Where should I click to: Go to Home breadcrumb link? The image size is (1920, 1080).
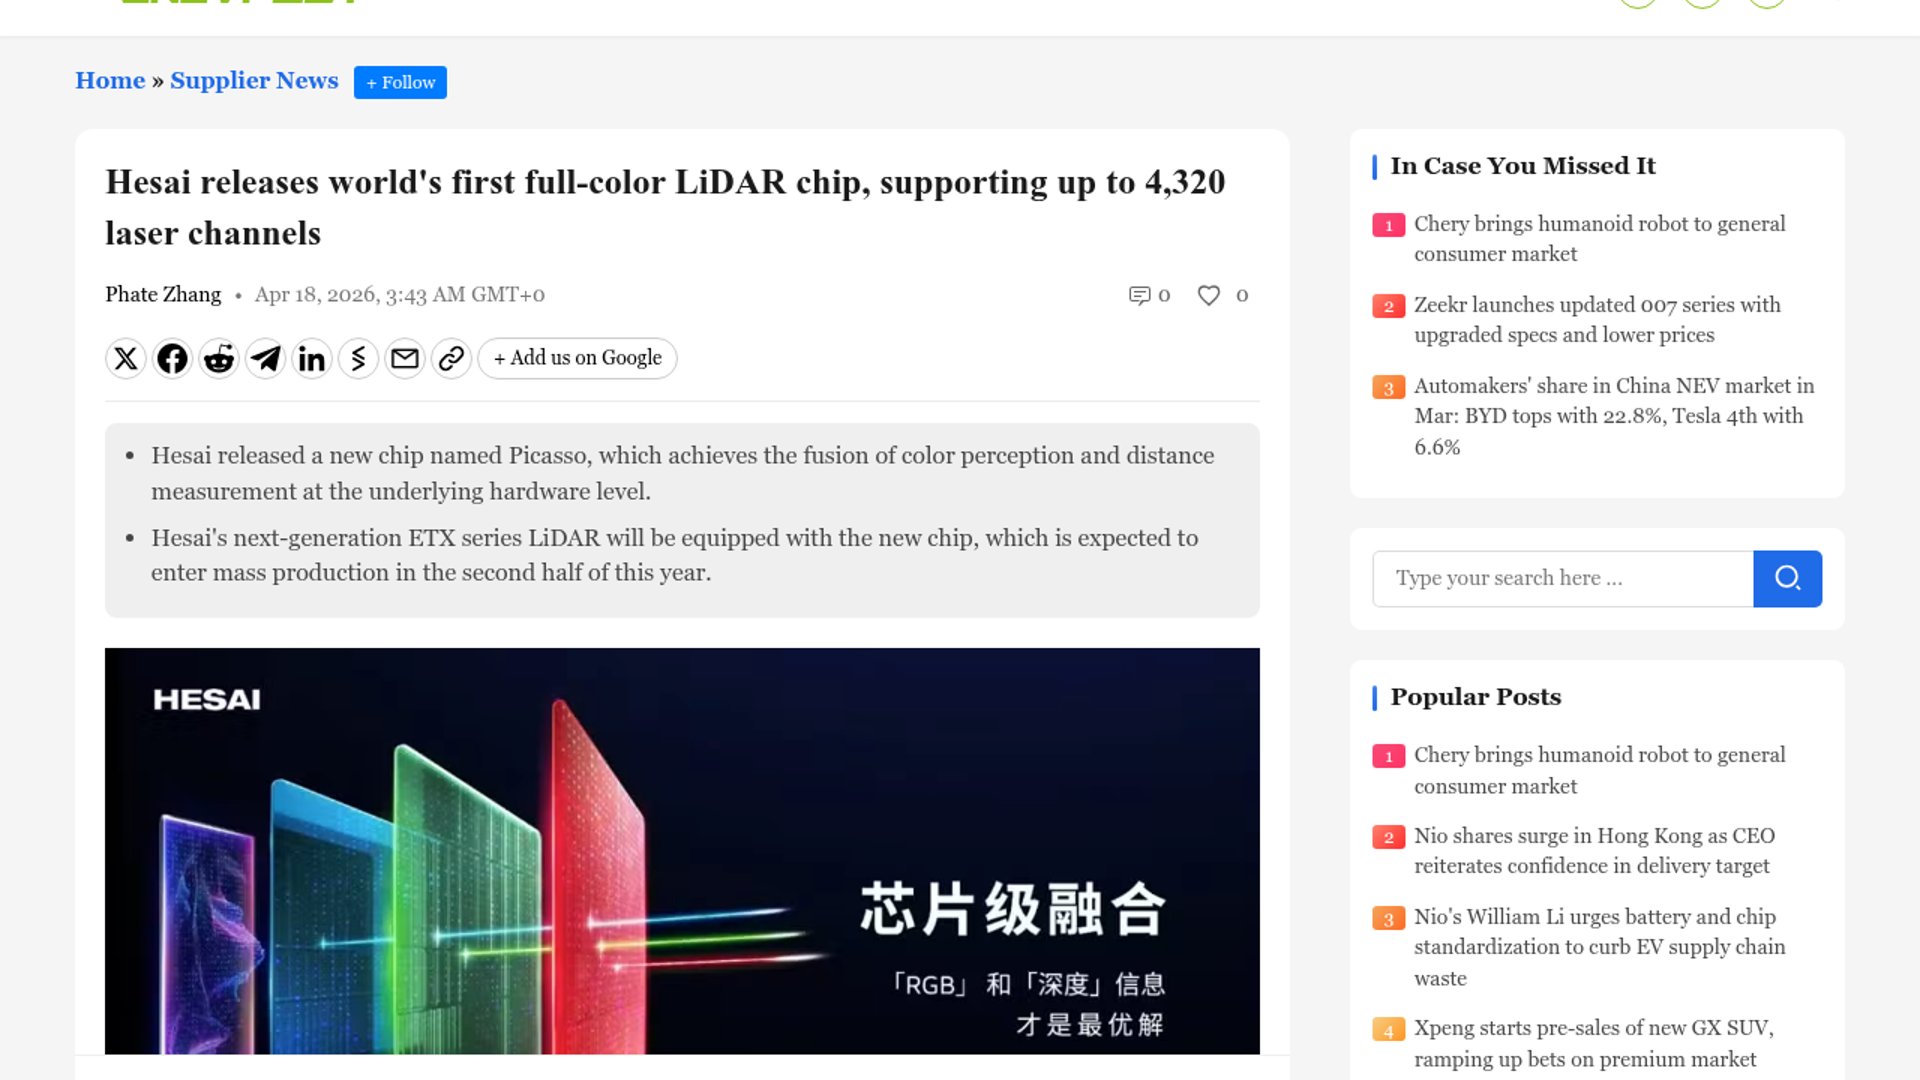(110, 80)
